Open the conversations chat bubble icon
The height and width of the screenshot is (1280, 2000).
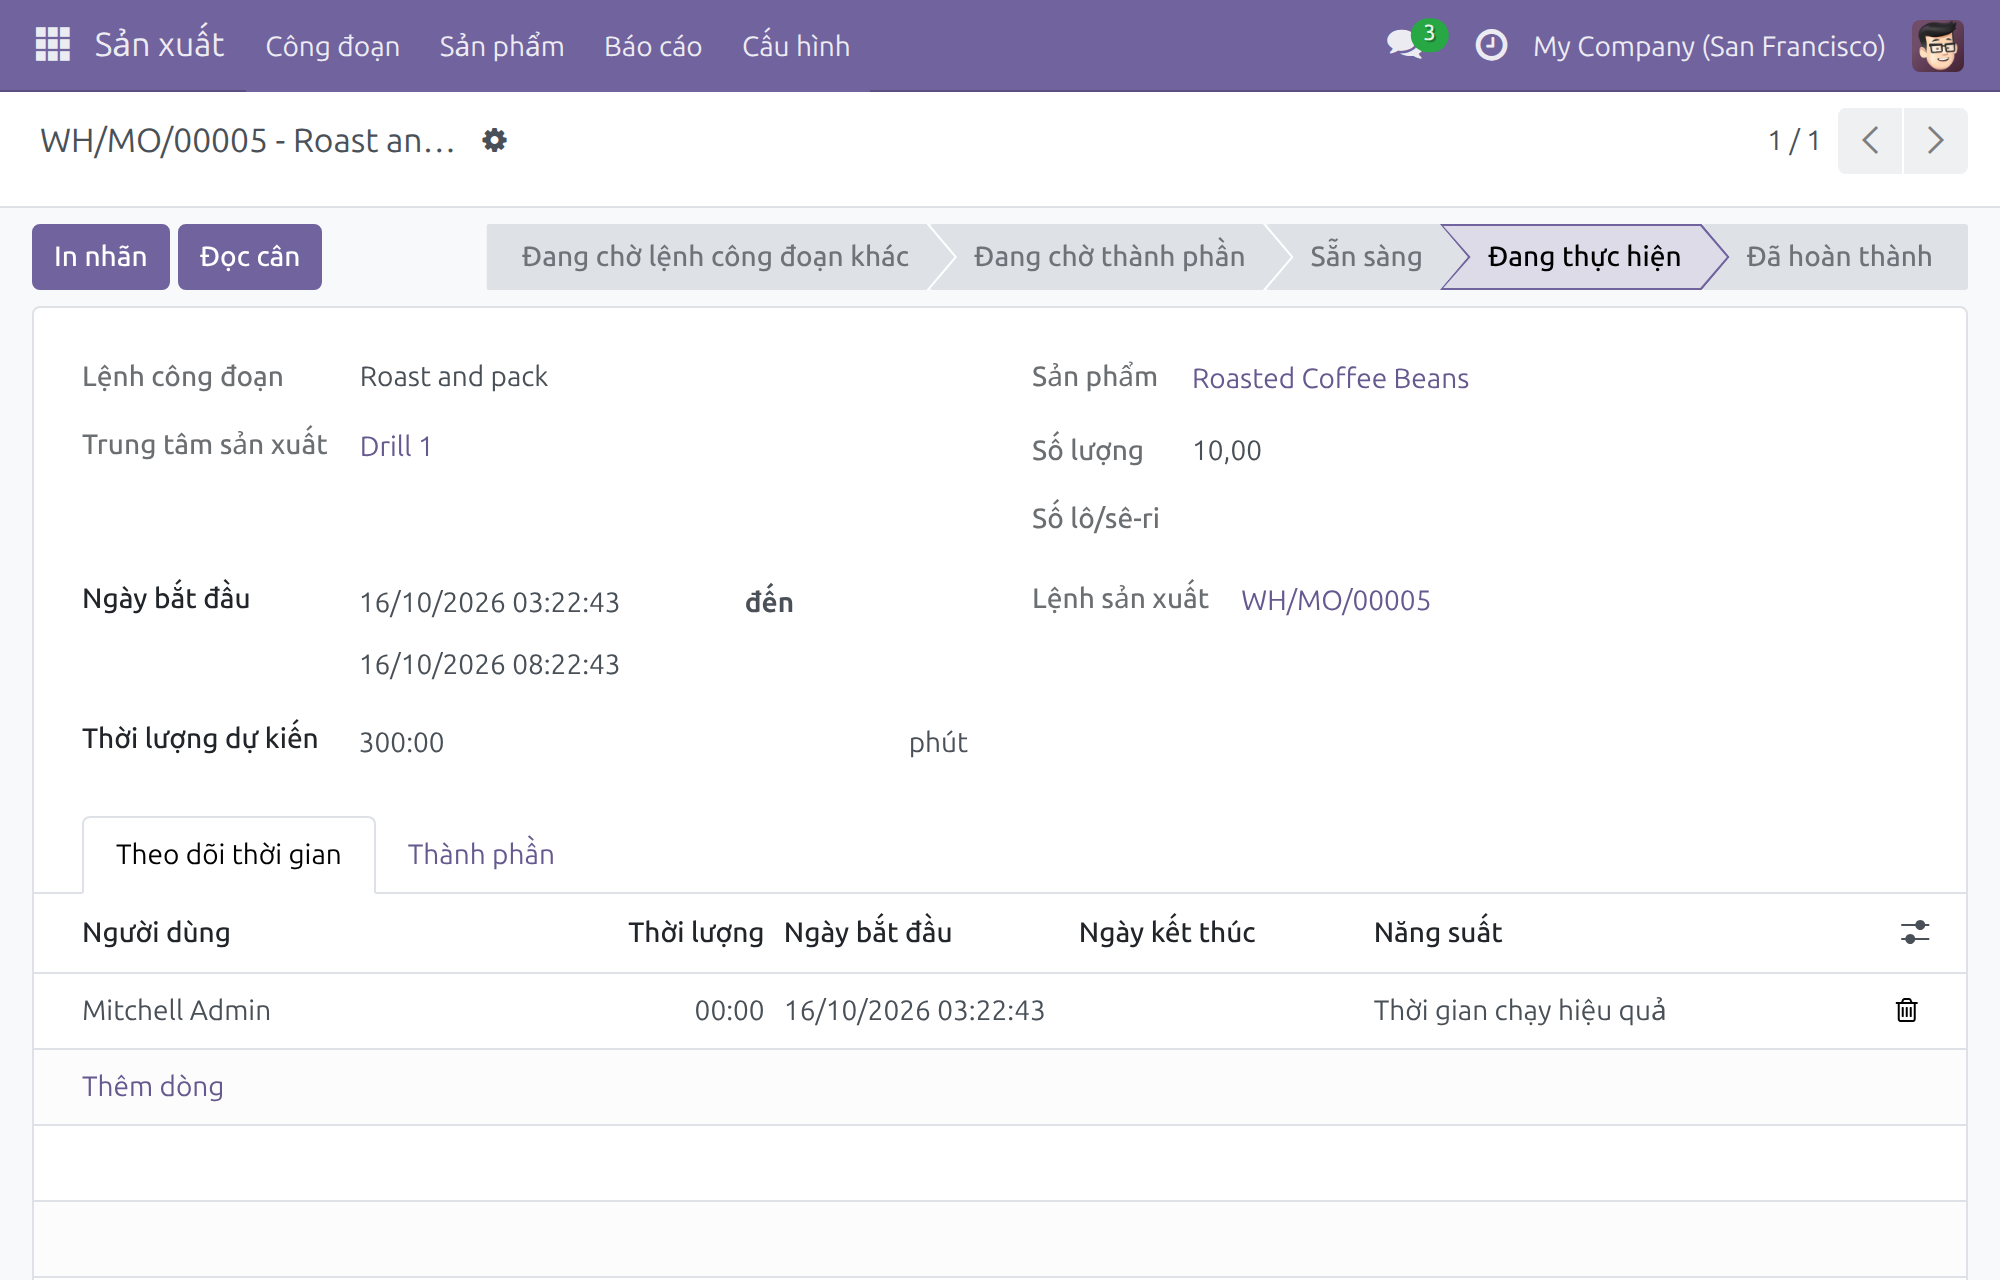click(1405, 44)
